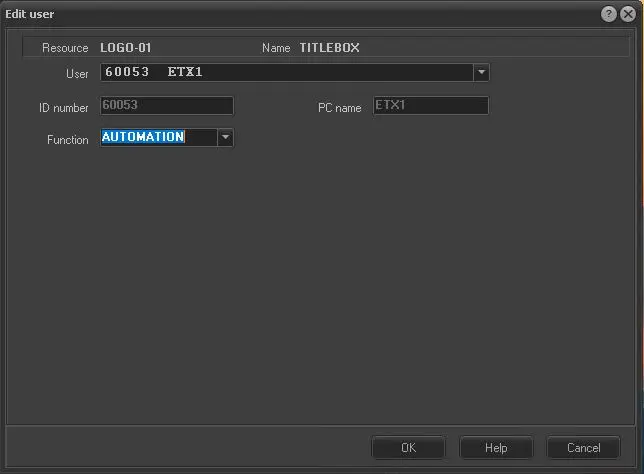Expand the User dropdown arrow
644x474 pixels.
point(481,73)
